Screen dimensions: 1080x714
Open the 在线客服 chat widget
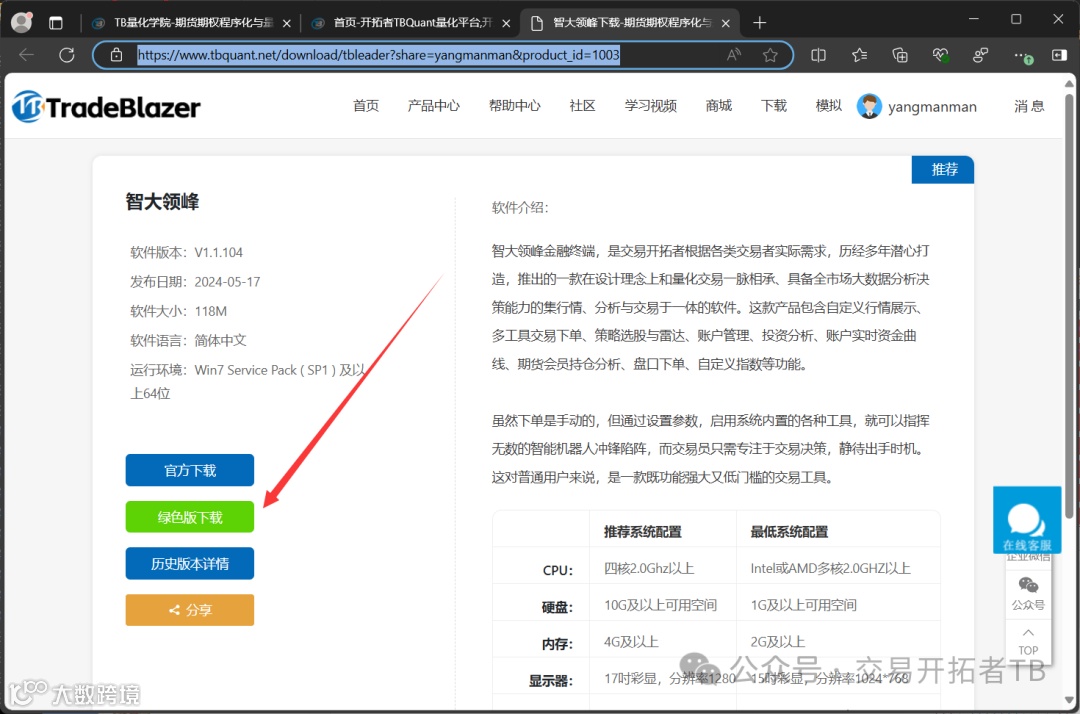pos(1027,520)
